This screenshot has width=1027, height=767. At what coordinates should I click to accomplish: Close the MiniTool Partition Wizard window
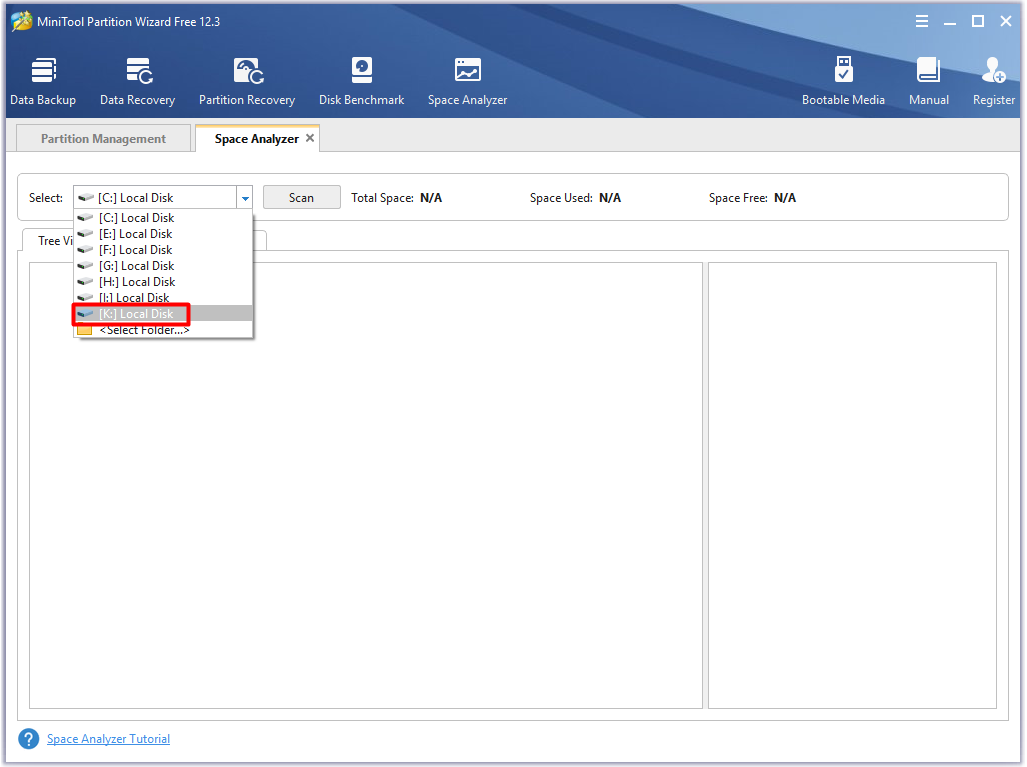coord(1006,22)
